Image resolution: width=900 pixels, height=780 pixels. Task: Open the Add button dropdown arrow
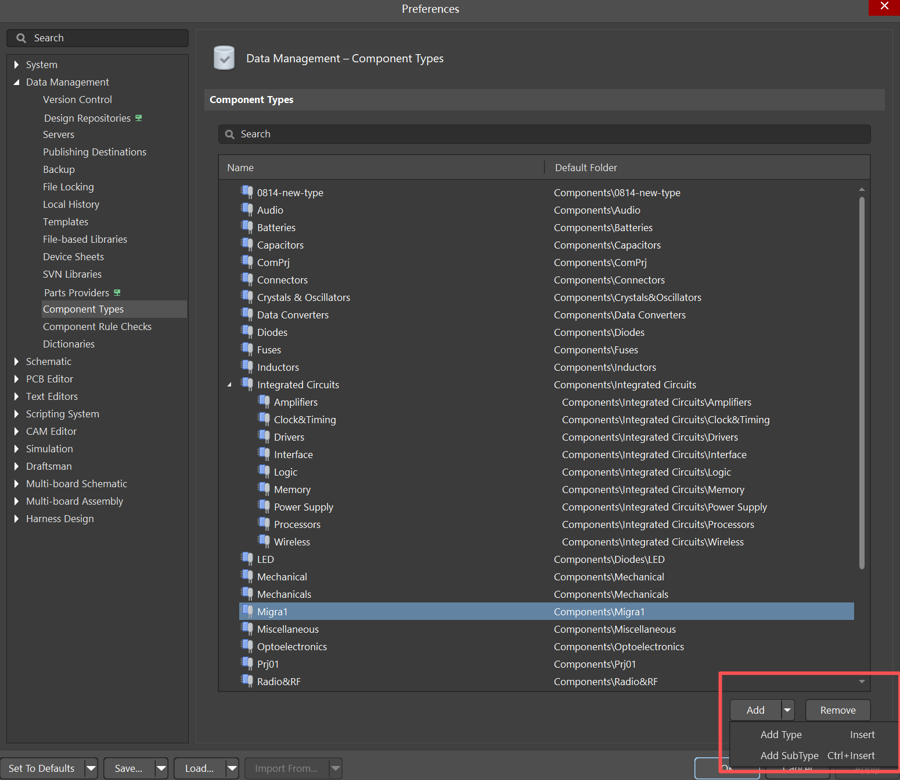pyautogui.click(x=788, y=710)
